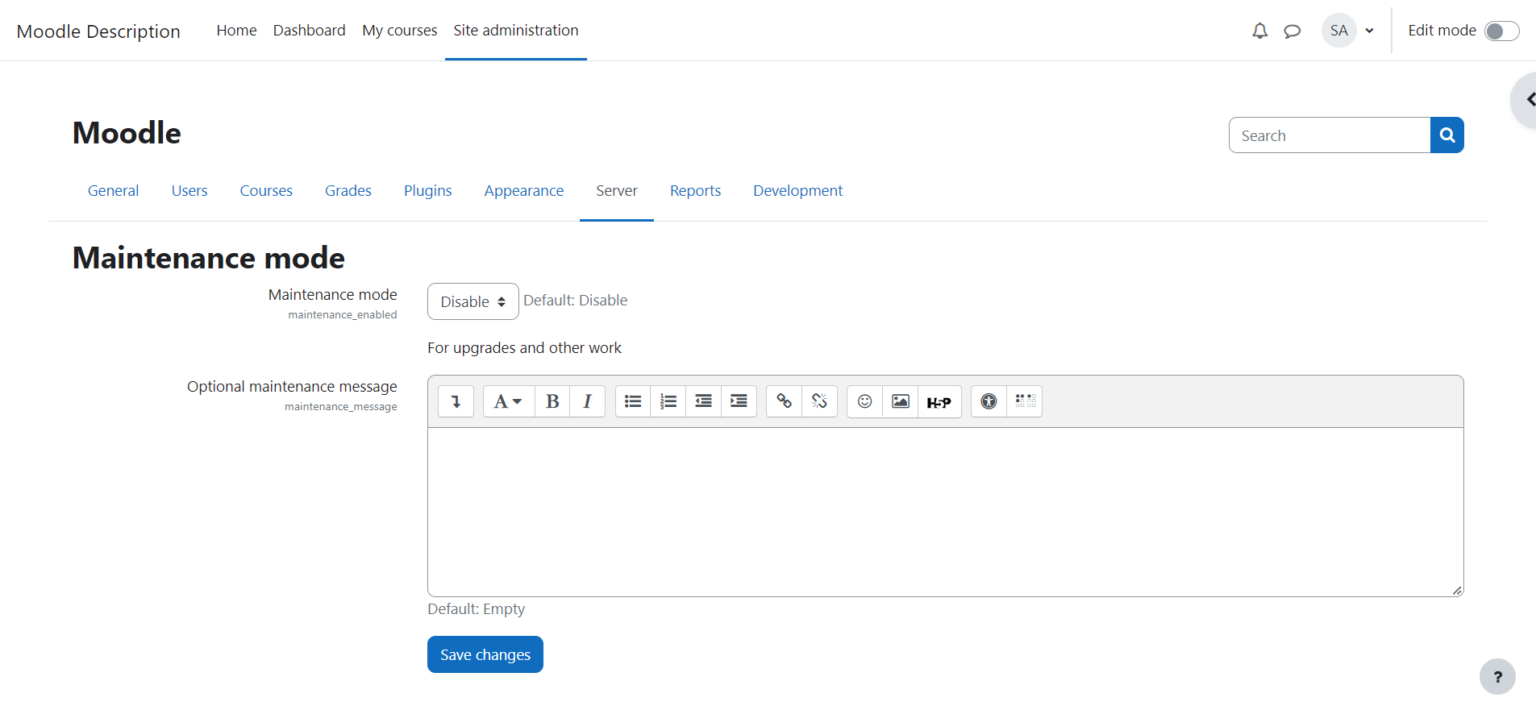Create a numbered list in the editor
This screenshot has height=710, width=1536.
668,401
